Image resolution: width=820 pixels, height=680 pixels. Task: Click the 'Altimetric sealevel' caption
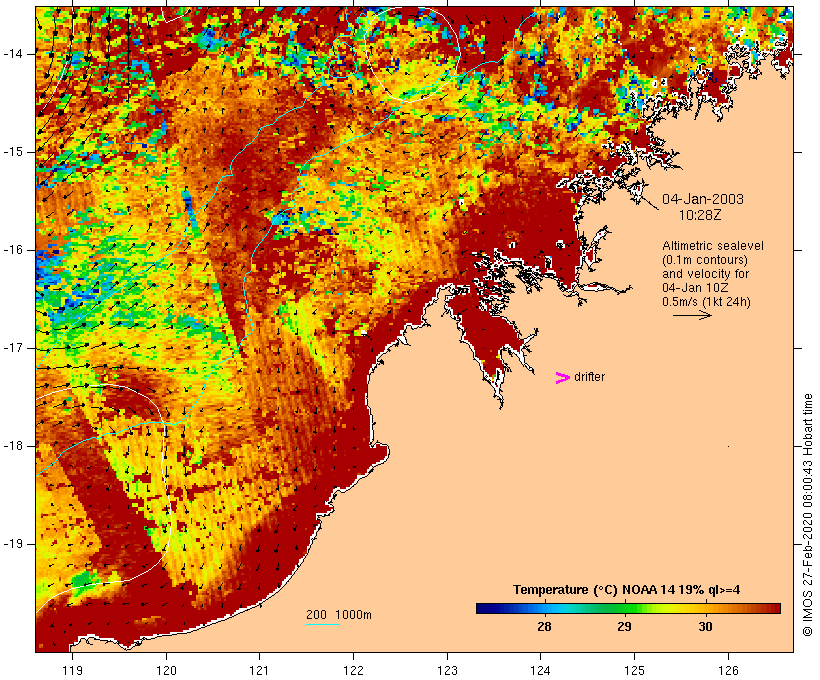pyautogui.click(x=713, y=246)
